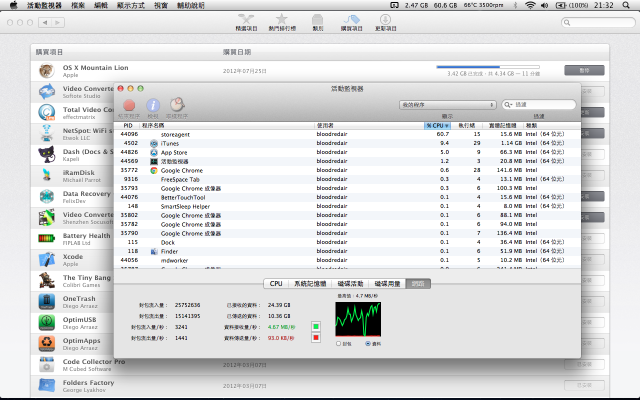This screenshot has height=400, width=640.
Task: Open the 視窗 (Window) menu
Action: [161, 5]
